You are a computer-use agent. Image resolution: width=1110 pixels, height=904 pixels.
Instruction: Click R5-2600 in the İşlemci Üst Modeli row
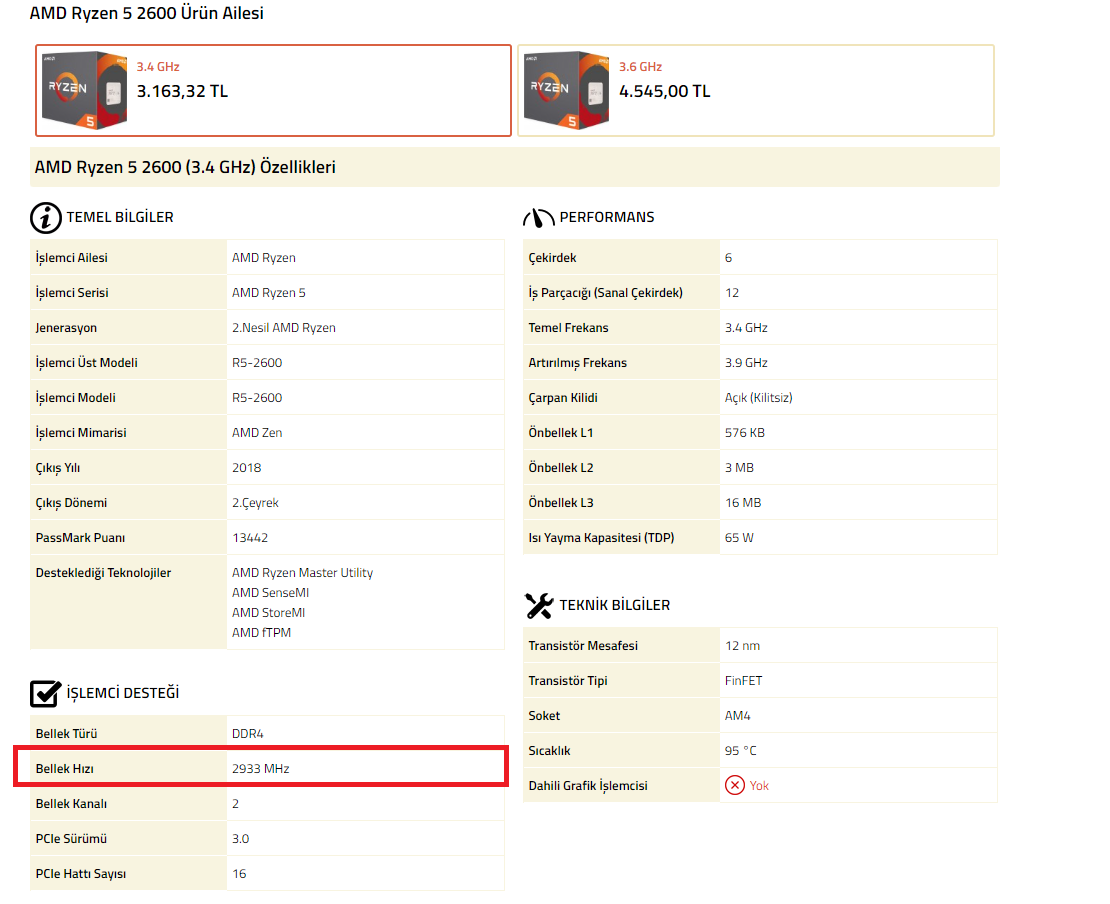click(x=256, y=362)
